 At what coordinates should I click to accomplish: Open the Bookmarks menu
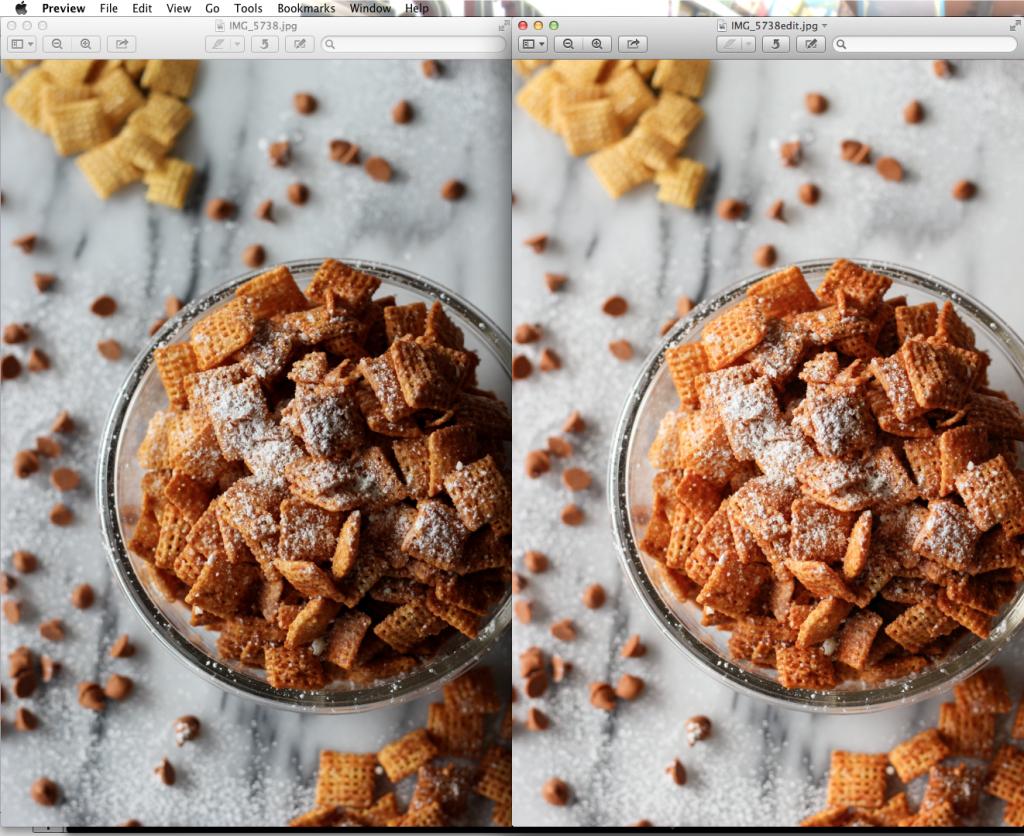(306, 8)
